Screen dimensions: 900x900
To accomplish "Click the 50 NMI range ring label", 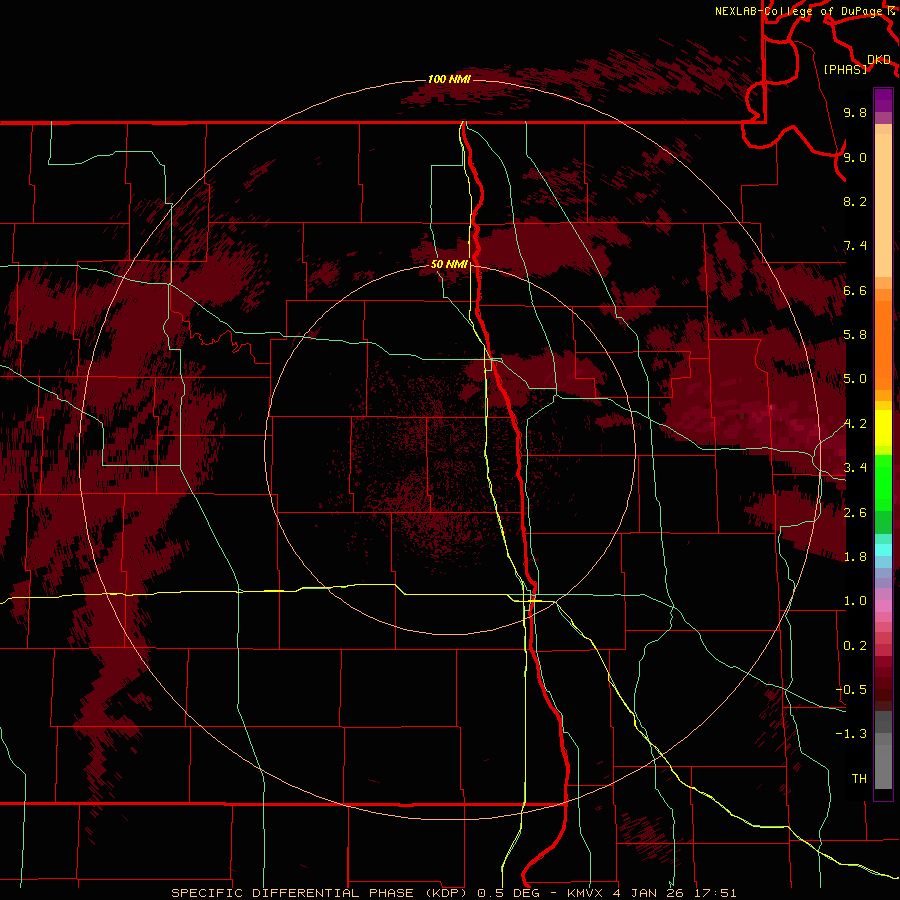I will point(449,264).
